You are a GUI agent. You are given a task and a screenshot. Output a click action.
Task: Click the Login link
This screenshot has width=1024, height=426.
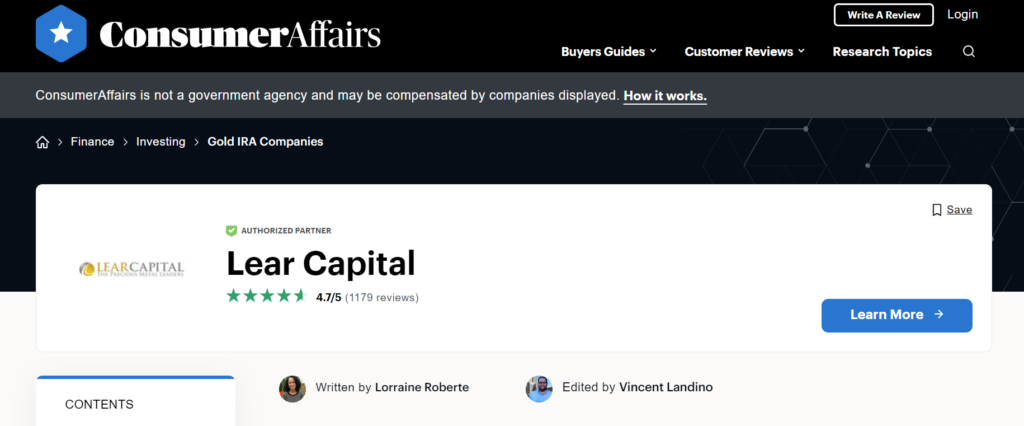click(962, 14)
